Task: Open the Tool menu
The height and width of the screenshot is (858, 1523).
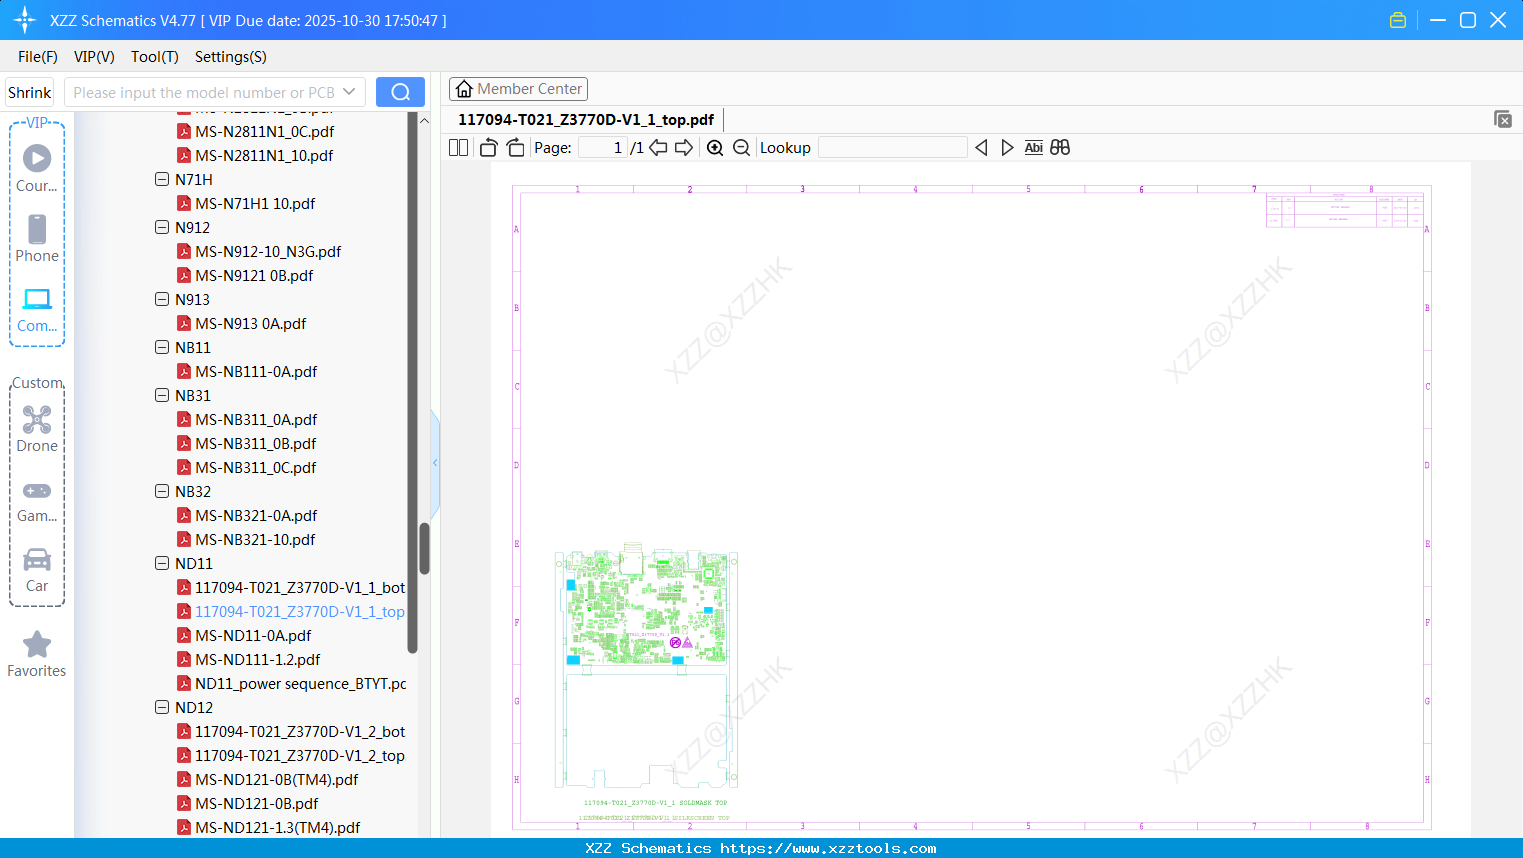Action: coord(155,57)
